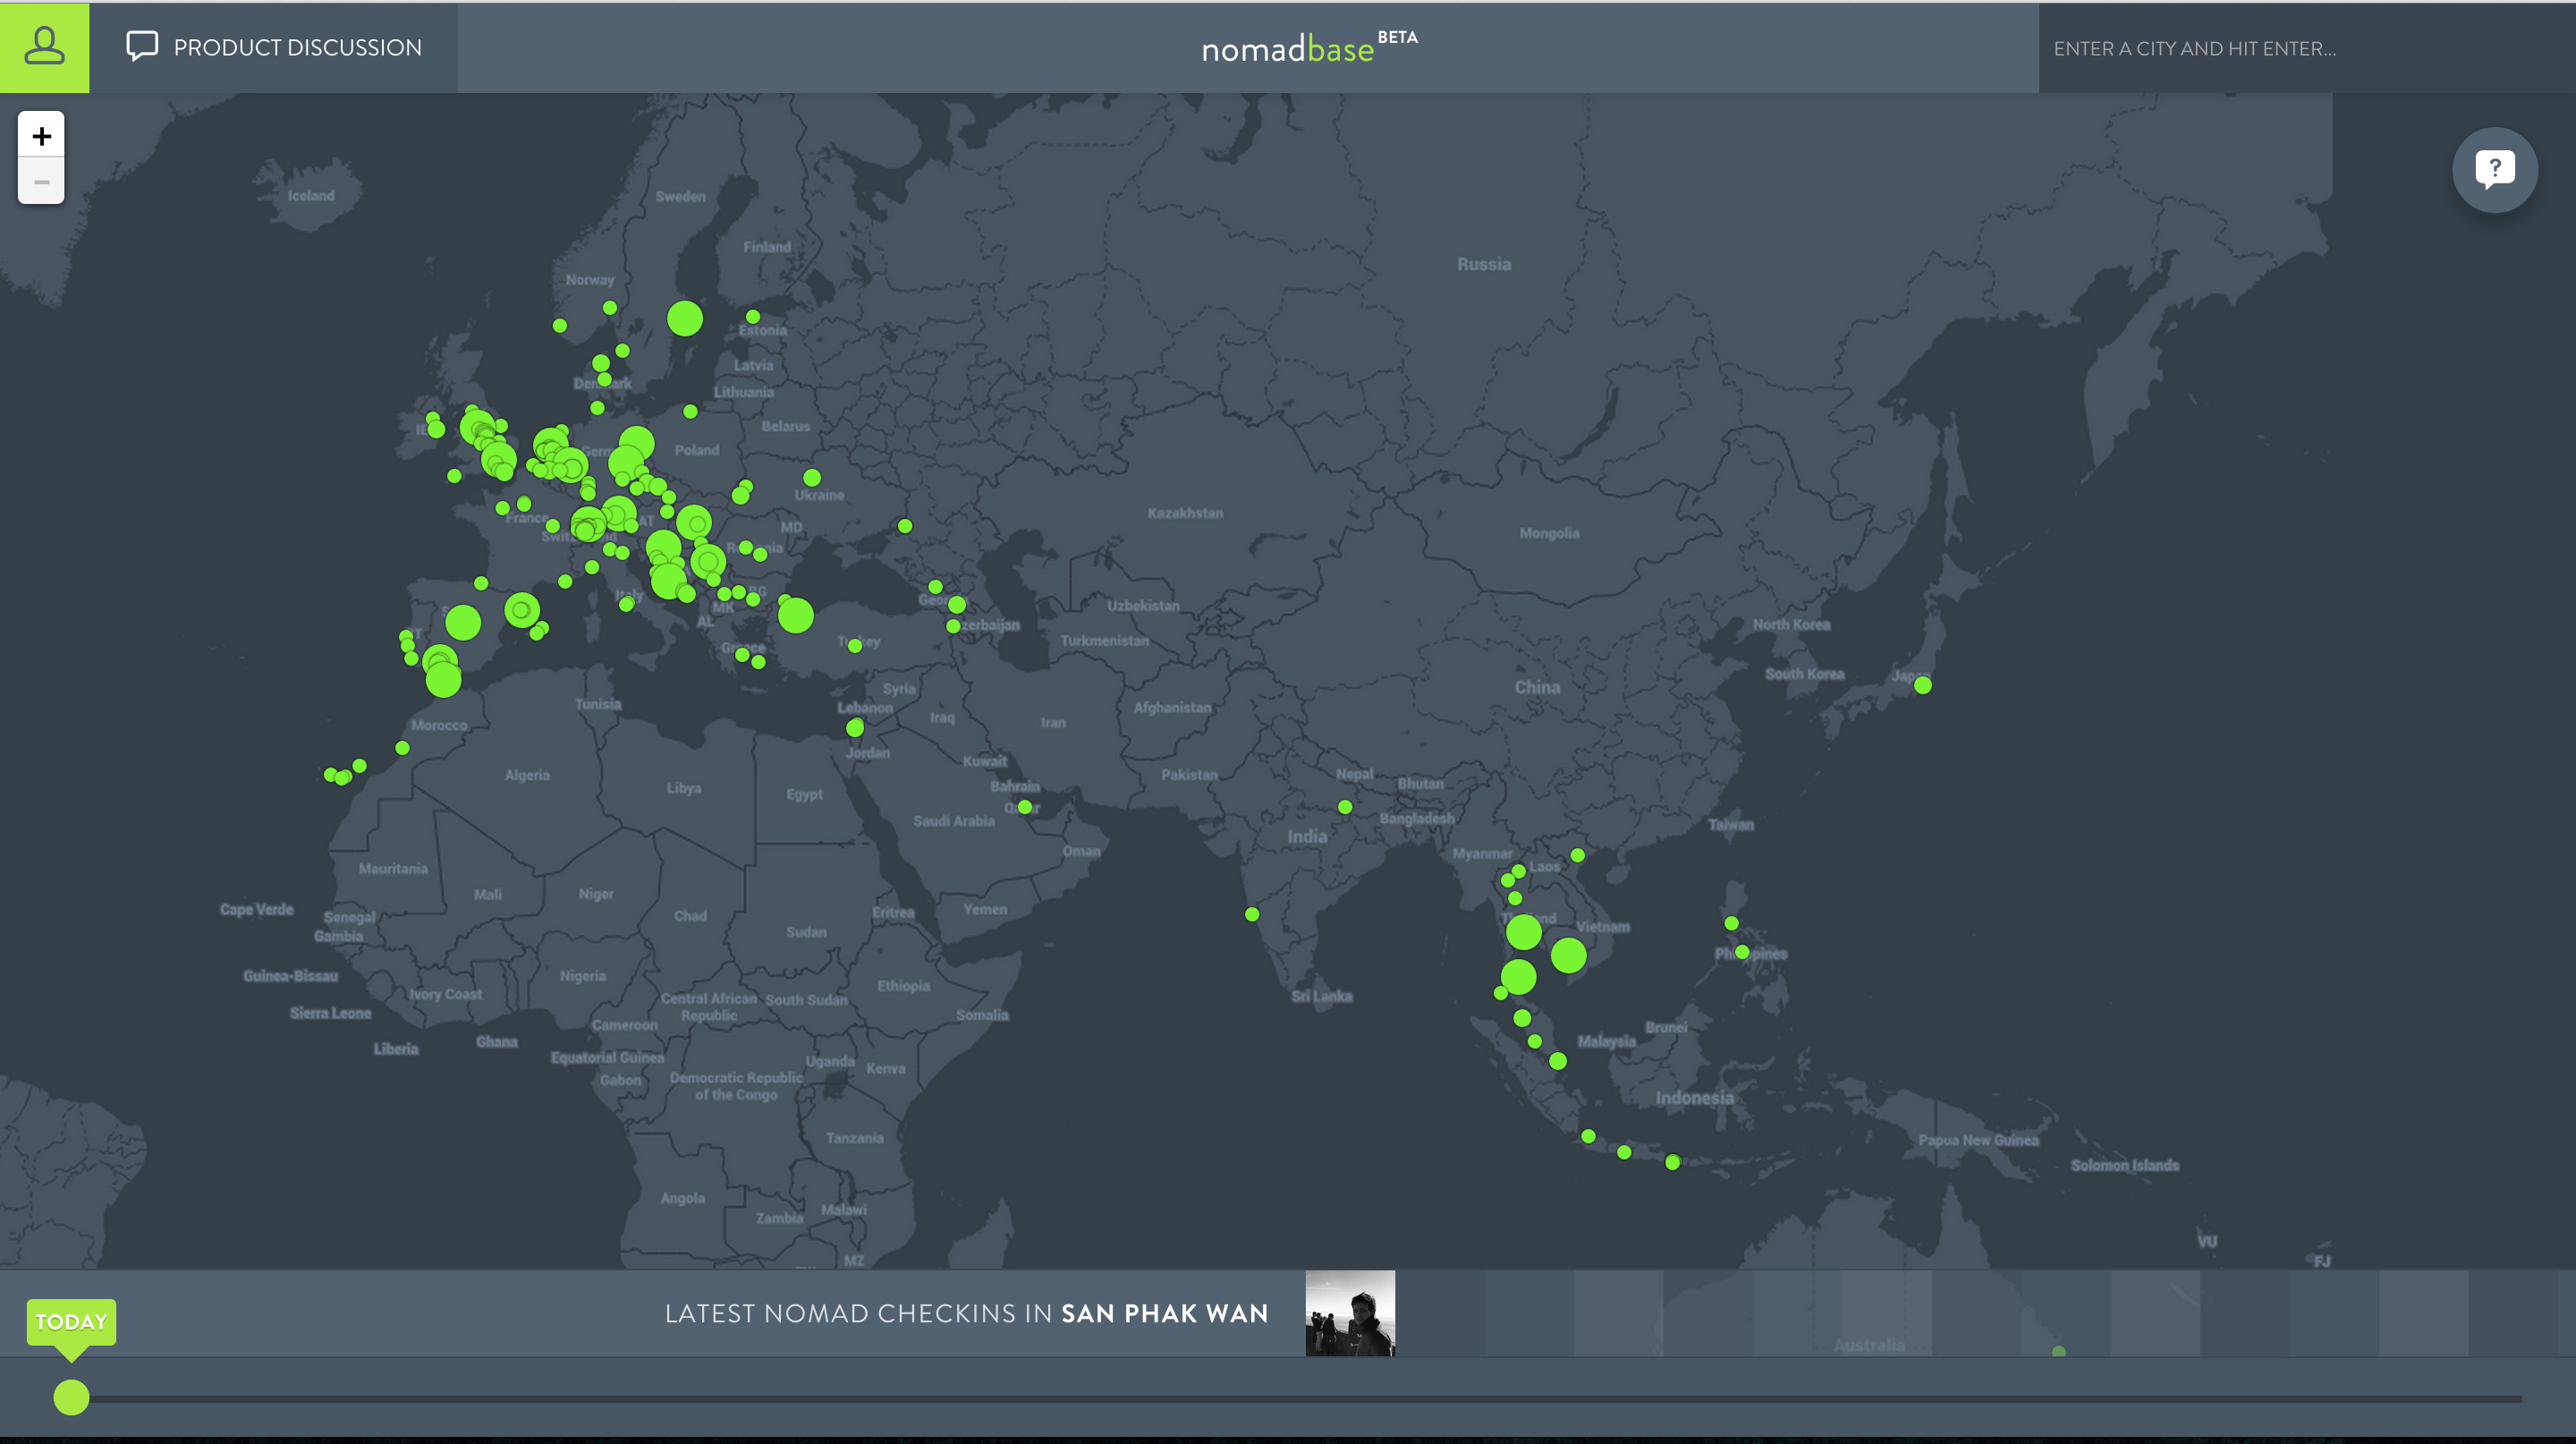Click the chat bubble discussion icon
This screenshot has width=2576, height=1444.
coord(142,46)
